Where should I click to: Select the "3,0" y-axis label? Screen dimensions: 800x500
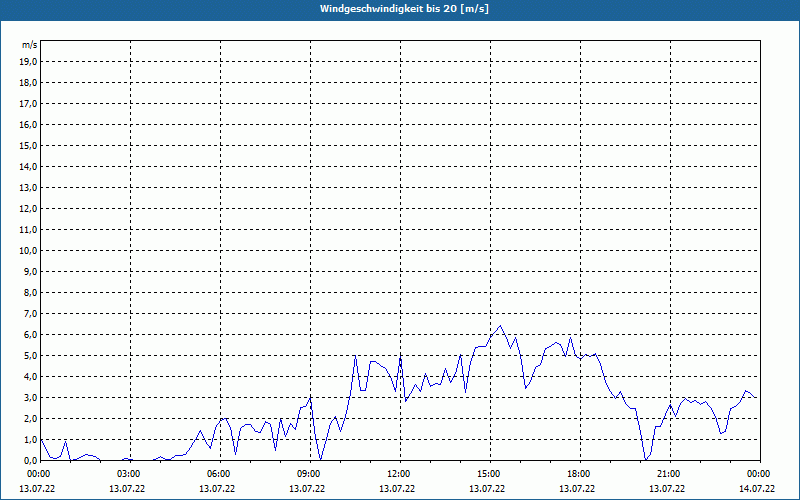click(30, 397)
